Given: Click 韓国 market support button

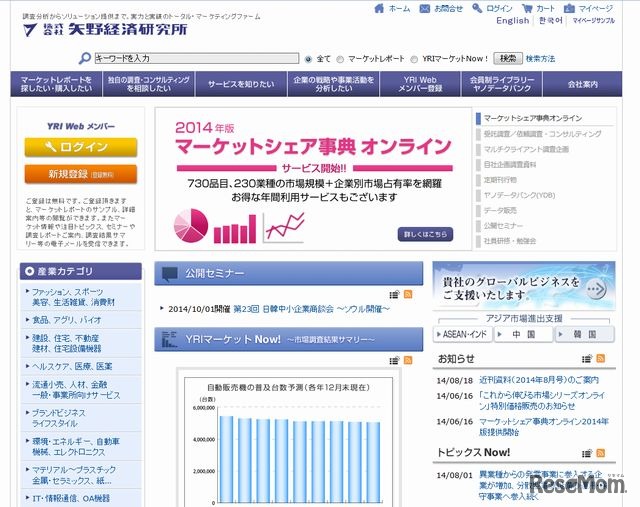Looking at the screenshot, I should [584, 334].
